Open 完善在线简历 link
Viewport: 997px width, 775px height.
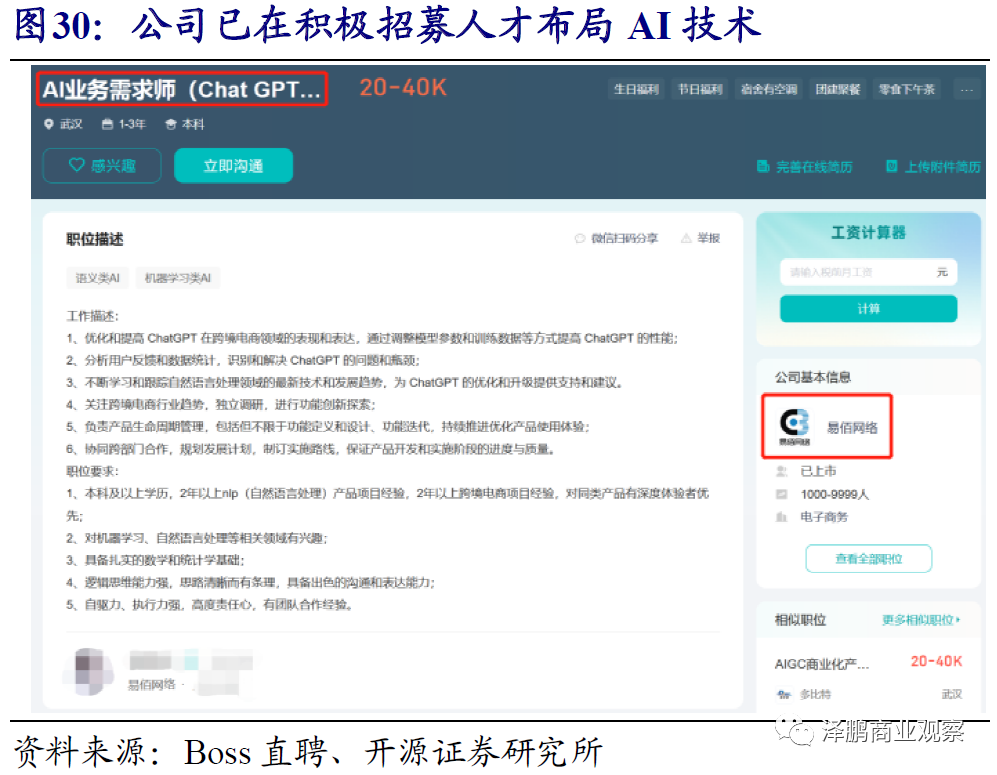pyautogui.click(x=814, y=167)
